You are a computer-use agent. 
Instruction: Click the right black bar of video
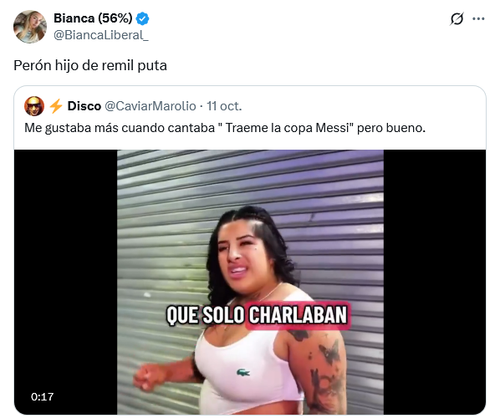[x=435, y=282]
